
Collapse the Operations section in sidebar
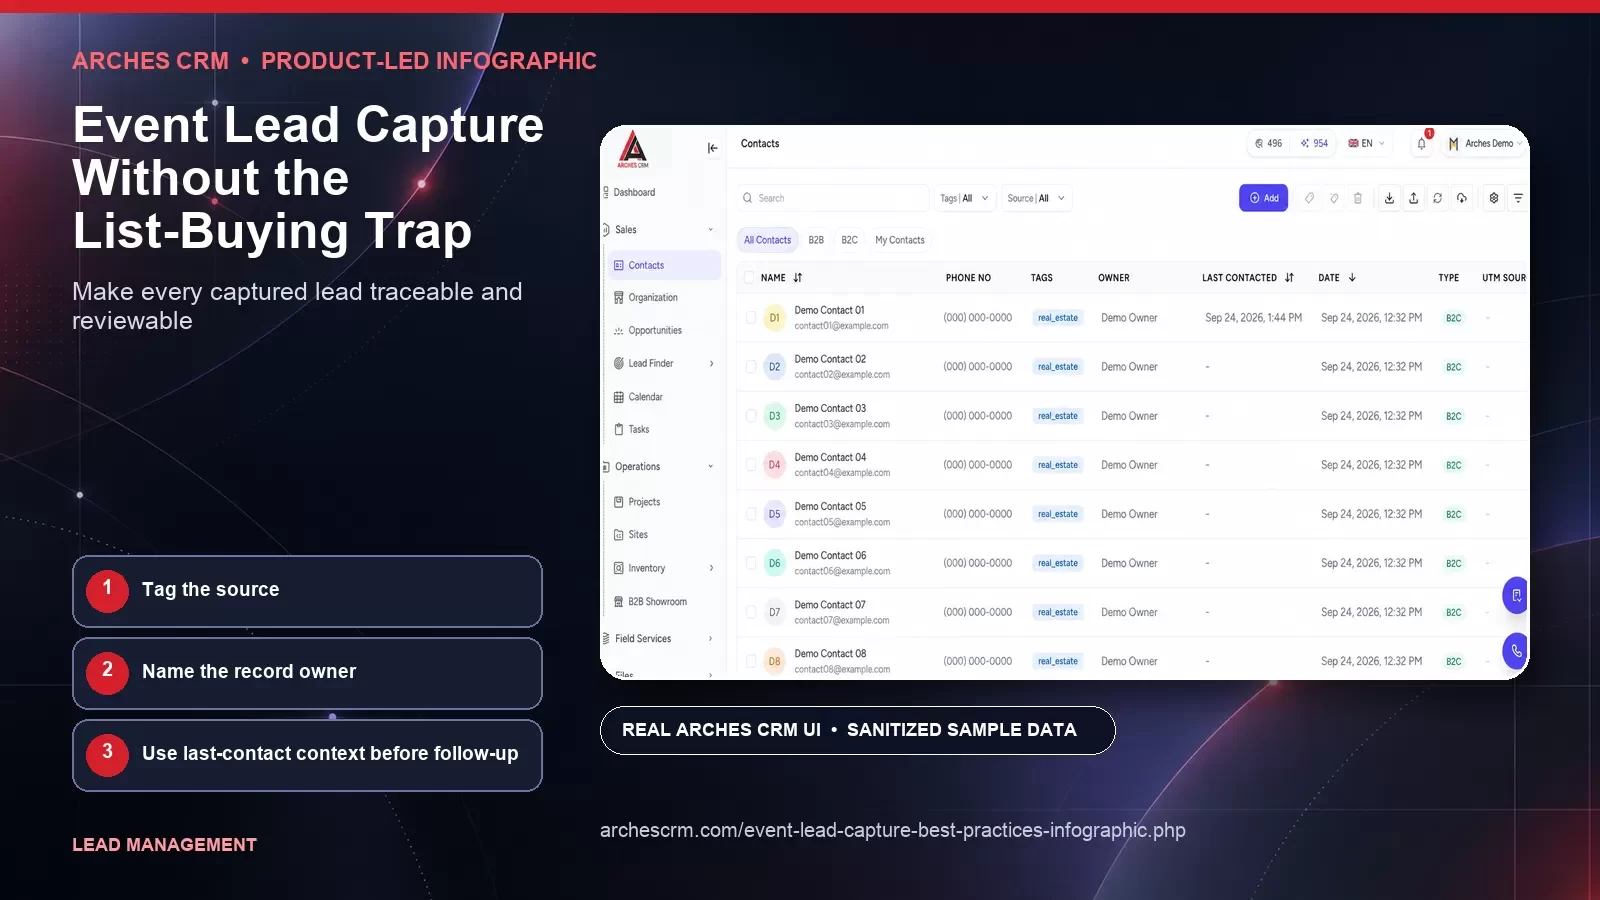click(711, 467)
